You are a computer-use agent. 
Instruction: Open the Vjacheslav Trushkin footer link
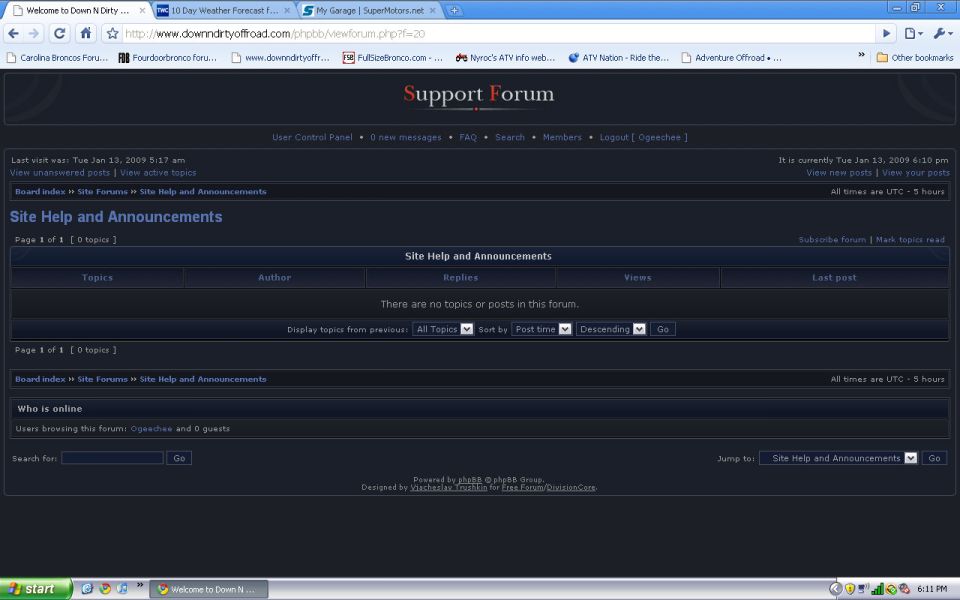(x=449, y=487)
